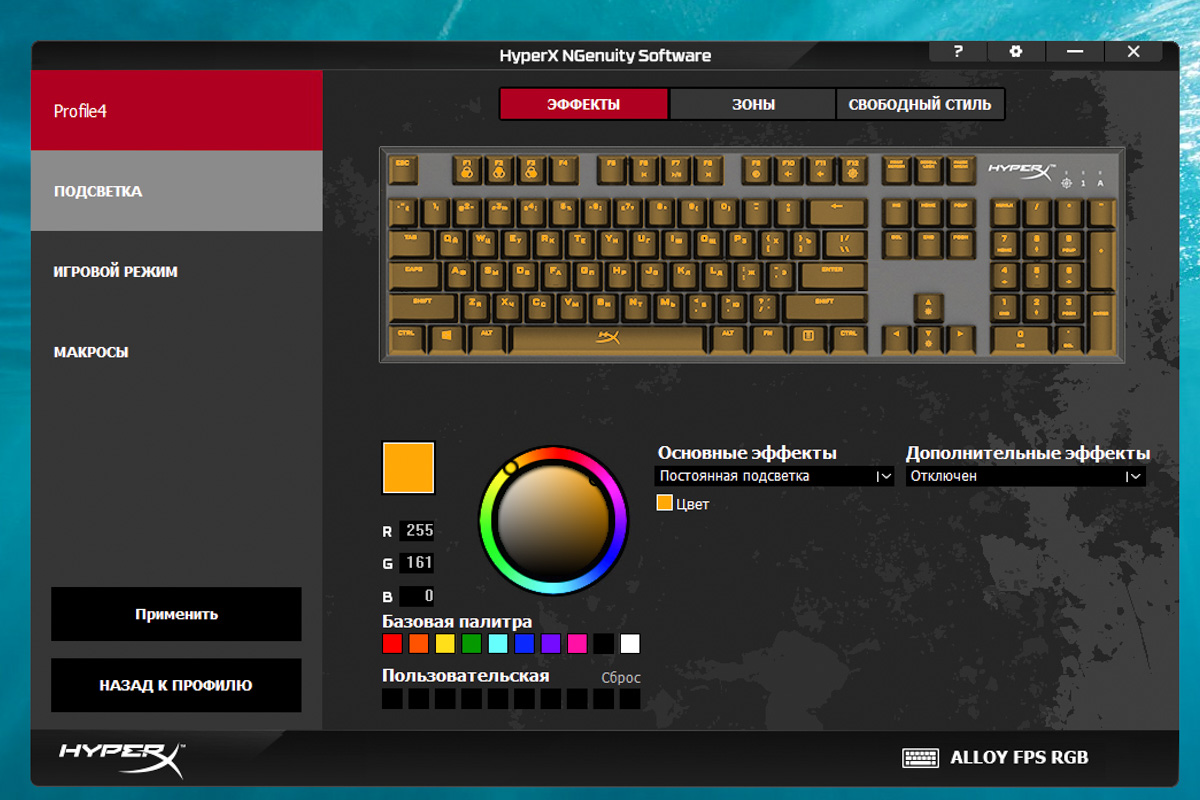Pick pink from Базовая палитра
The image size is (1200, 800).
coord(577,644)
